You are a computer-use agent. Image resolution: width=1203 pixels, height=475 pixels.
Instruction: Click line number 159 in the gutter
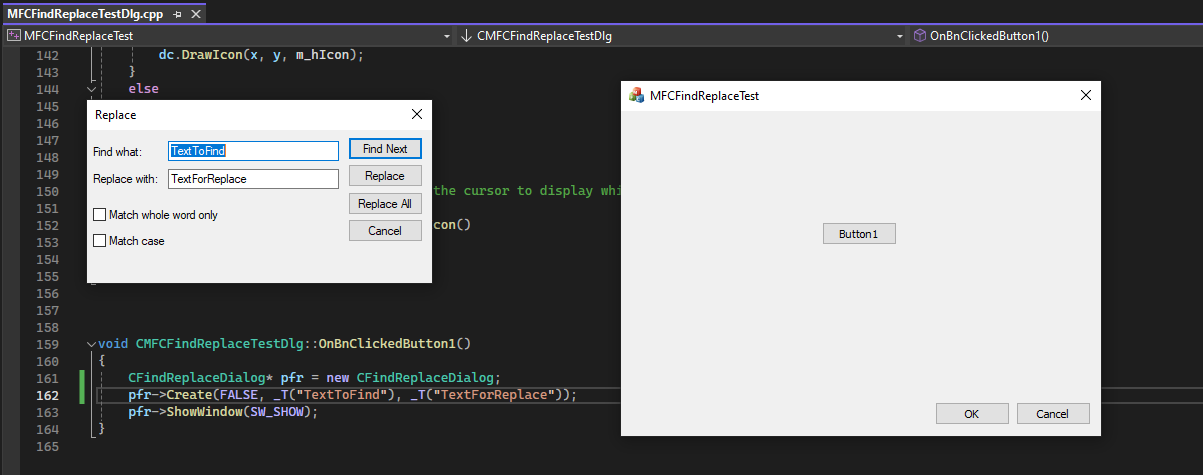click(46, 344)
